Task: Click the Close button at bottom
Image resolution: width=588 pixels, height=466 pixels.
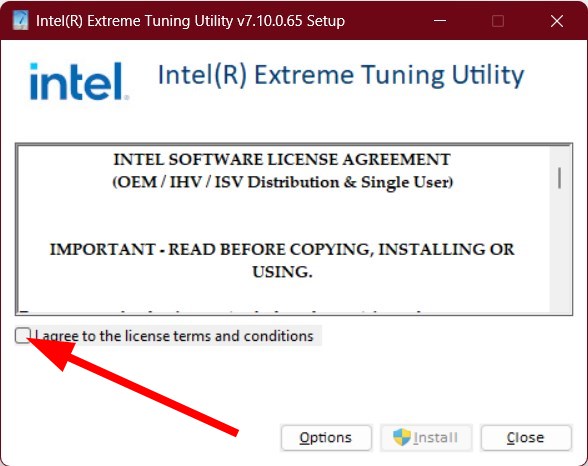Action: coord(526,438)
